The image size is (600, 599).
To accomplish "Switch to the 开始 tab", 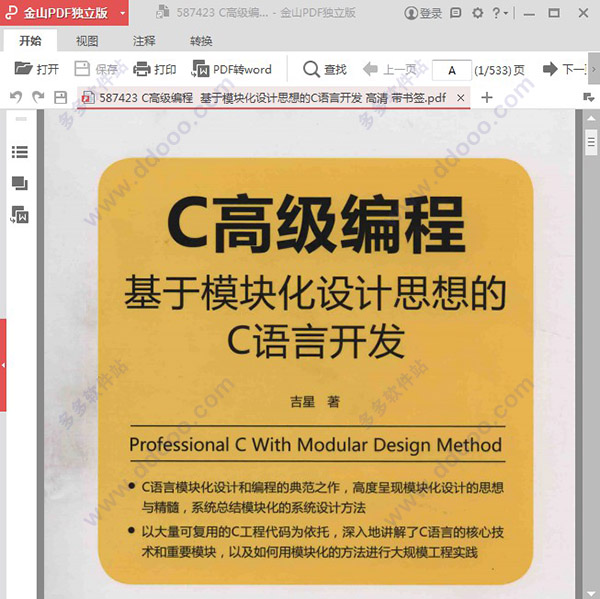I will 30,41.
